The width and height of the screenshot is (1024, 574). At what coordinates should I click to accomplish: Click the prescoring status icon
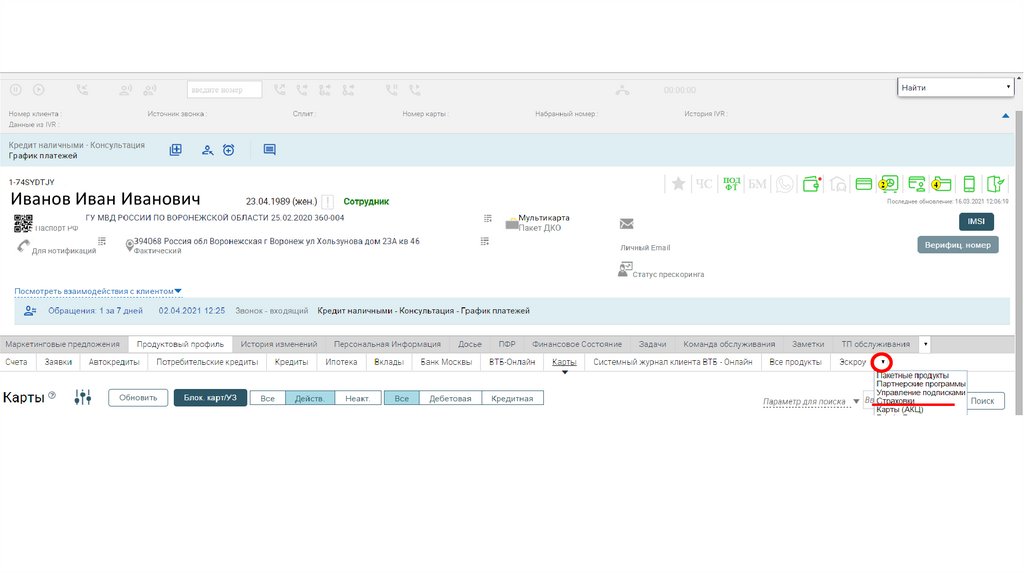click(x=625, y=269)
